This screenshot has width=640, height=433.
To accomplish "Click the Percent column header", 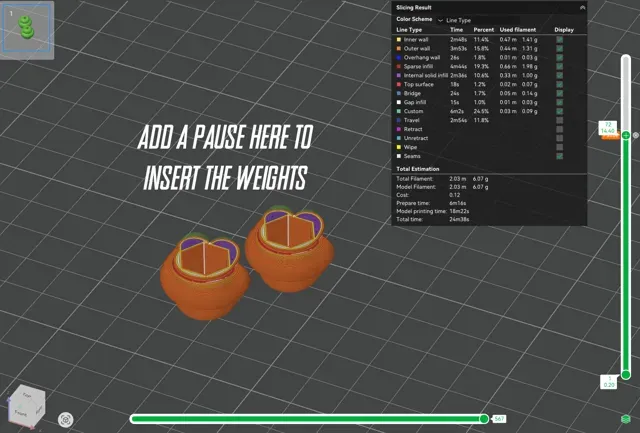I will click(x=484, y=30).
